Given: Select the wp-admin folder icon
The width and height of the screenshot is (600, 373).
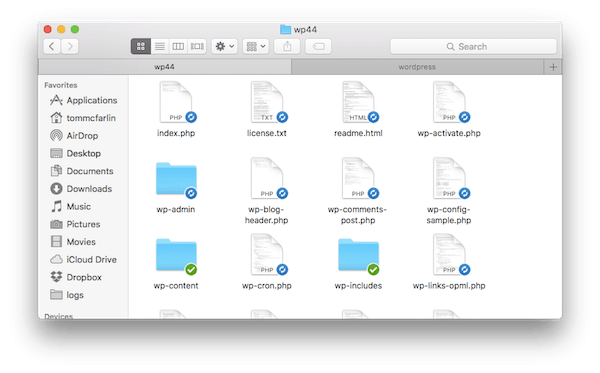Looking at the screenshot, I should [x=176, y=180].
